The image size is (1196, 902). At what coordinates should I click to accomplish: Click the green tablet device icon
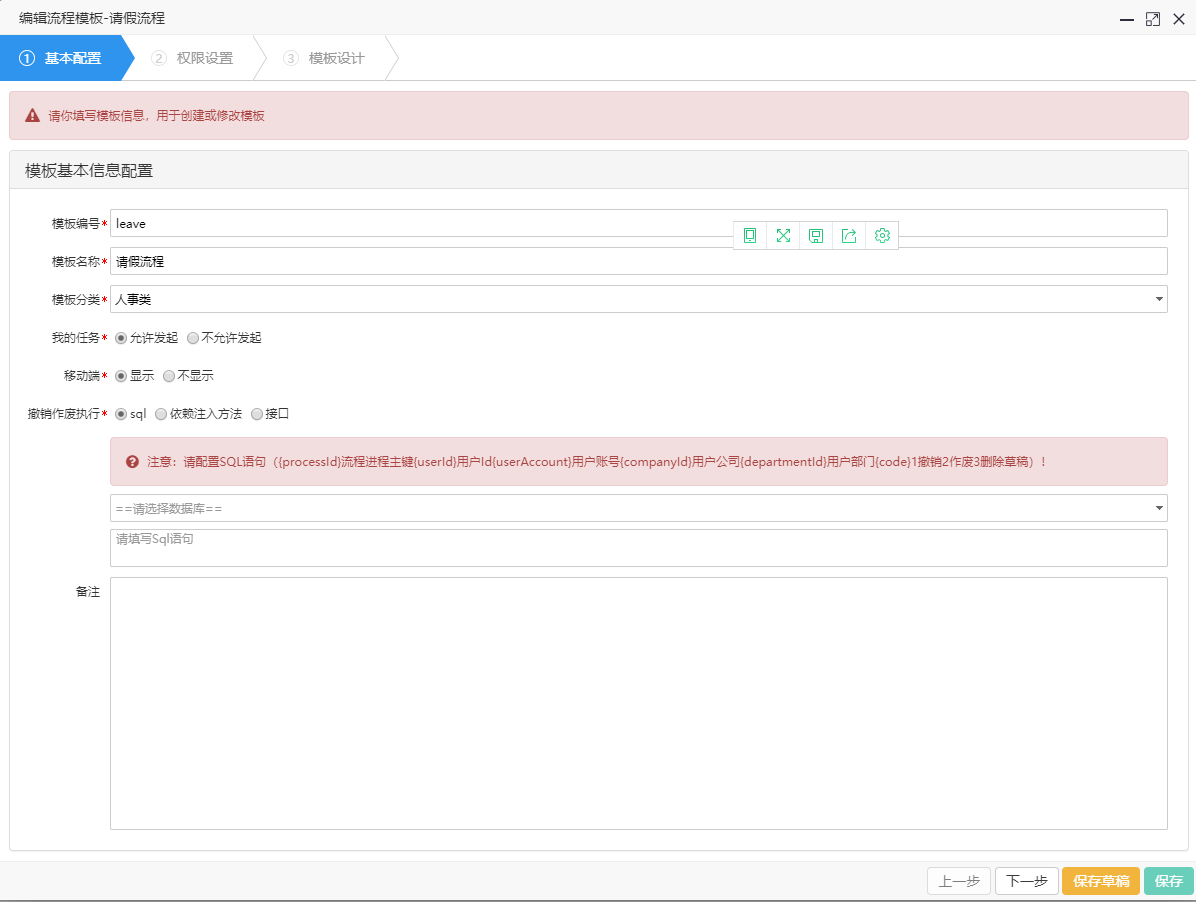click(x=750, y=236)
